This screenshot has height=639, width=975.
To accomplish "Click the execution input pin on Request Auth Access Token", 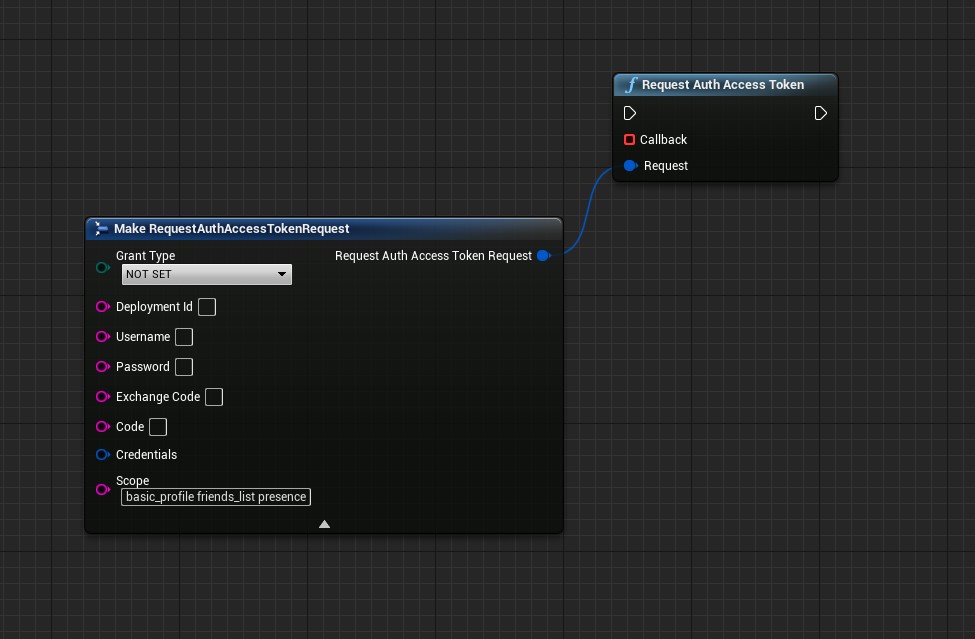I will pos(630,114).
